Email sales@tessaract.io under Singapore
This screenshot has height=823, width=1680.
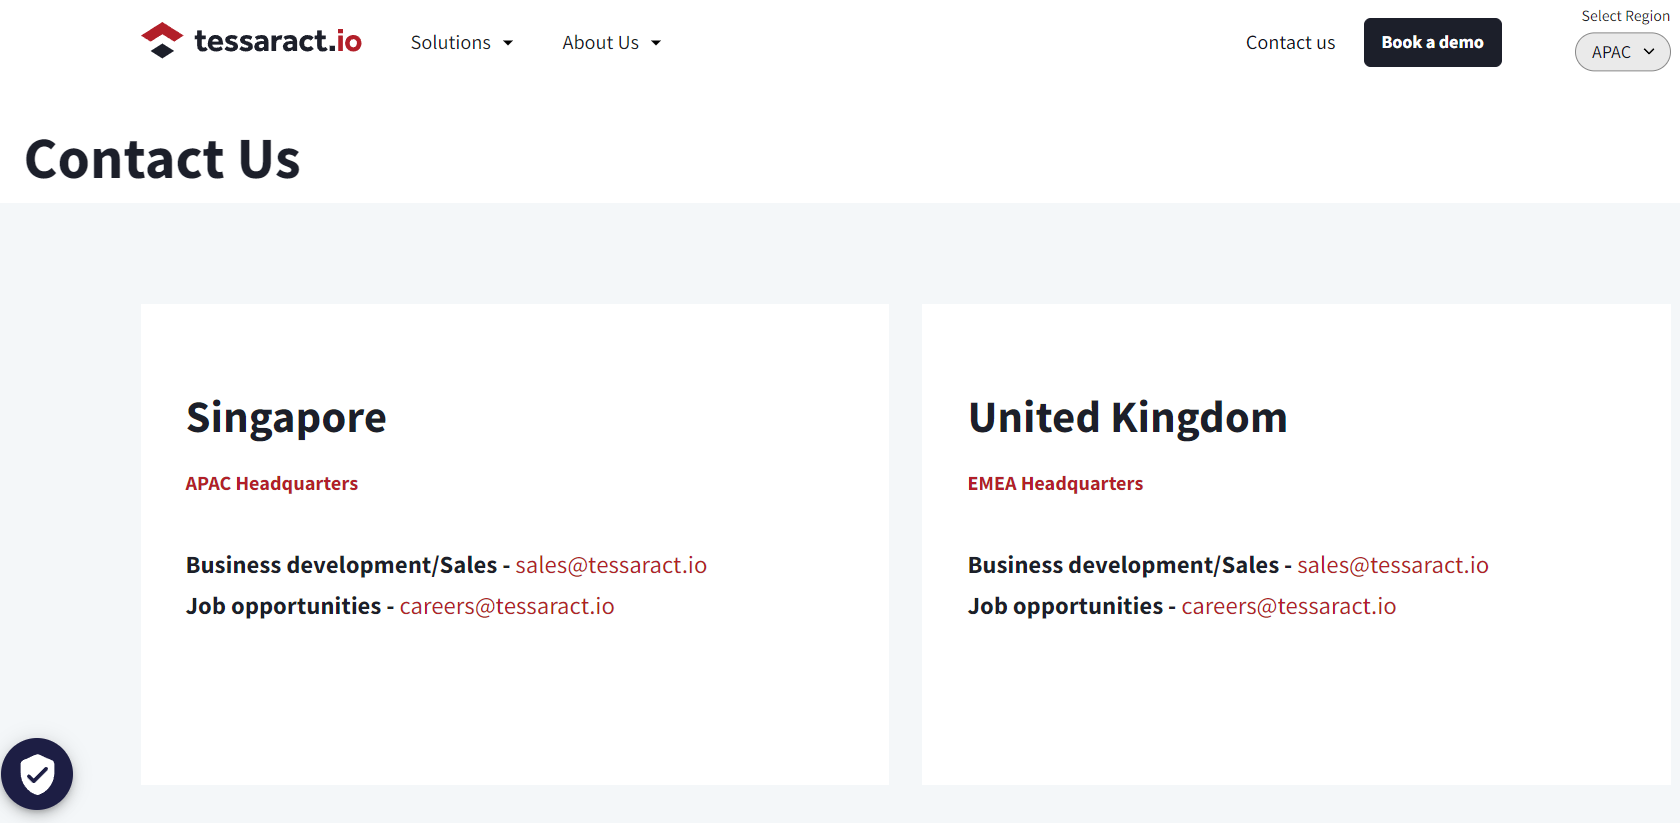pyautogui.click(x=611, y=565)
